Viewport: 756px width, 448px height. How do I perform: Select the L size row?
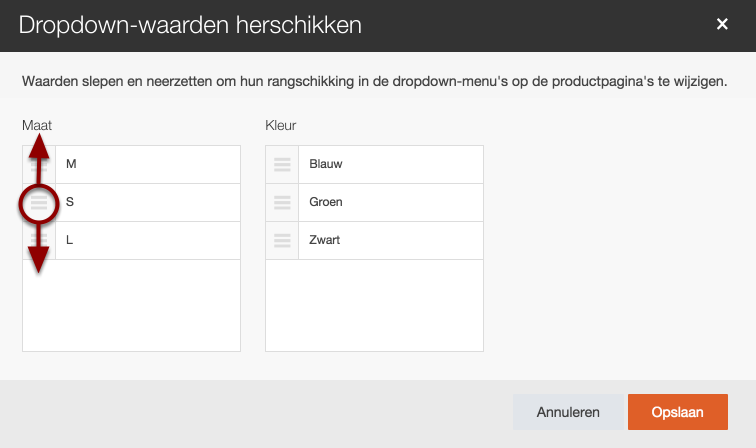coord(147,240)
